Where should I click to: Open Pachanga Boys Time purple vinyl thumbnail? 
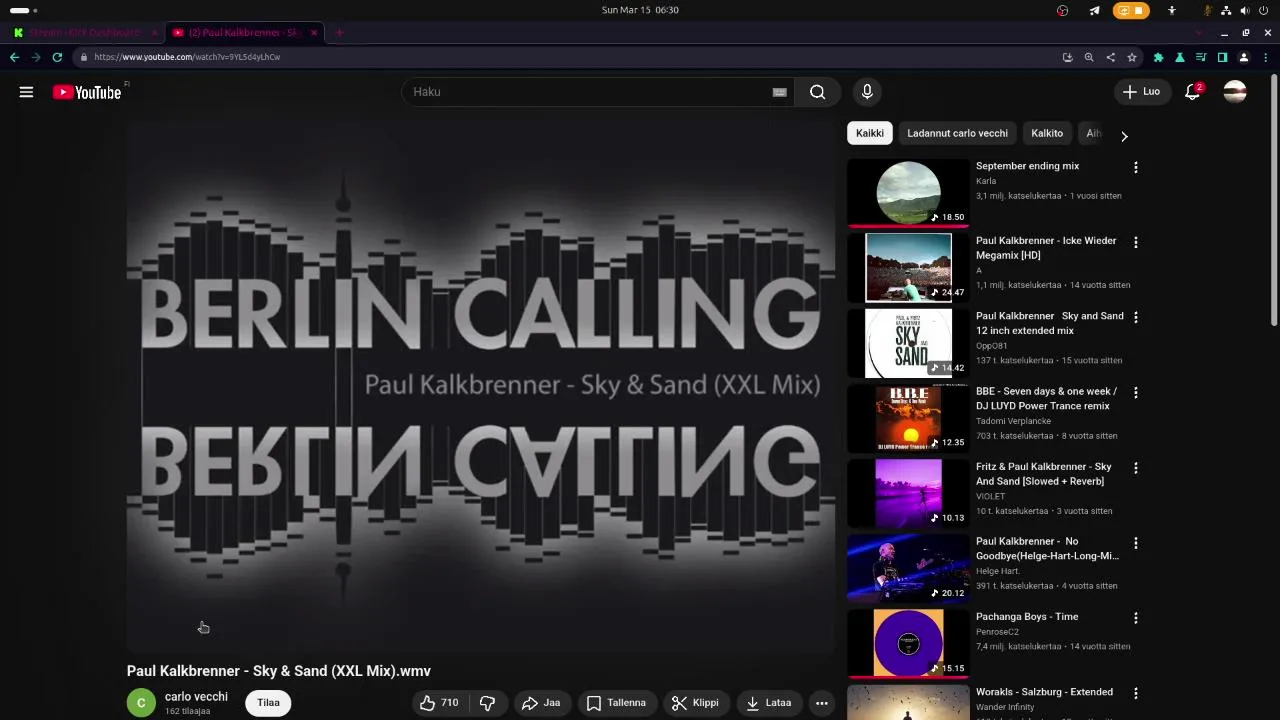(x=908, y=643)
